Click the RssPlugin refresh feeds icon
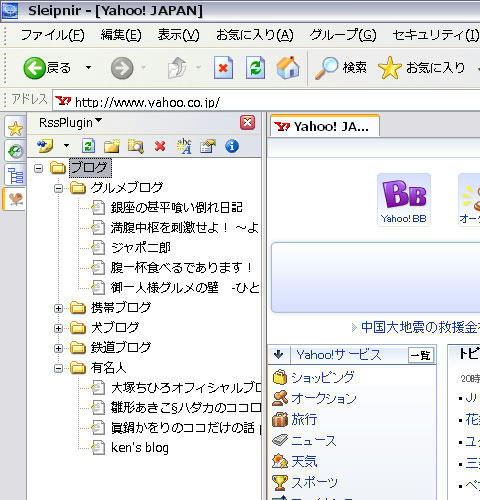Screen dimensions: 480x500 pyautogui.click(x=88, y=146)
